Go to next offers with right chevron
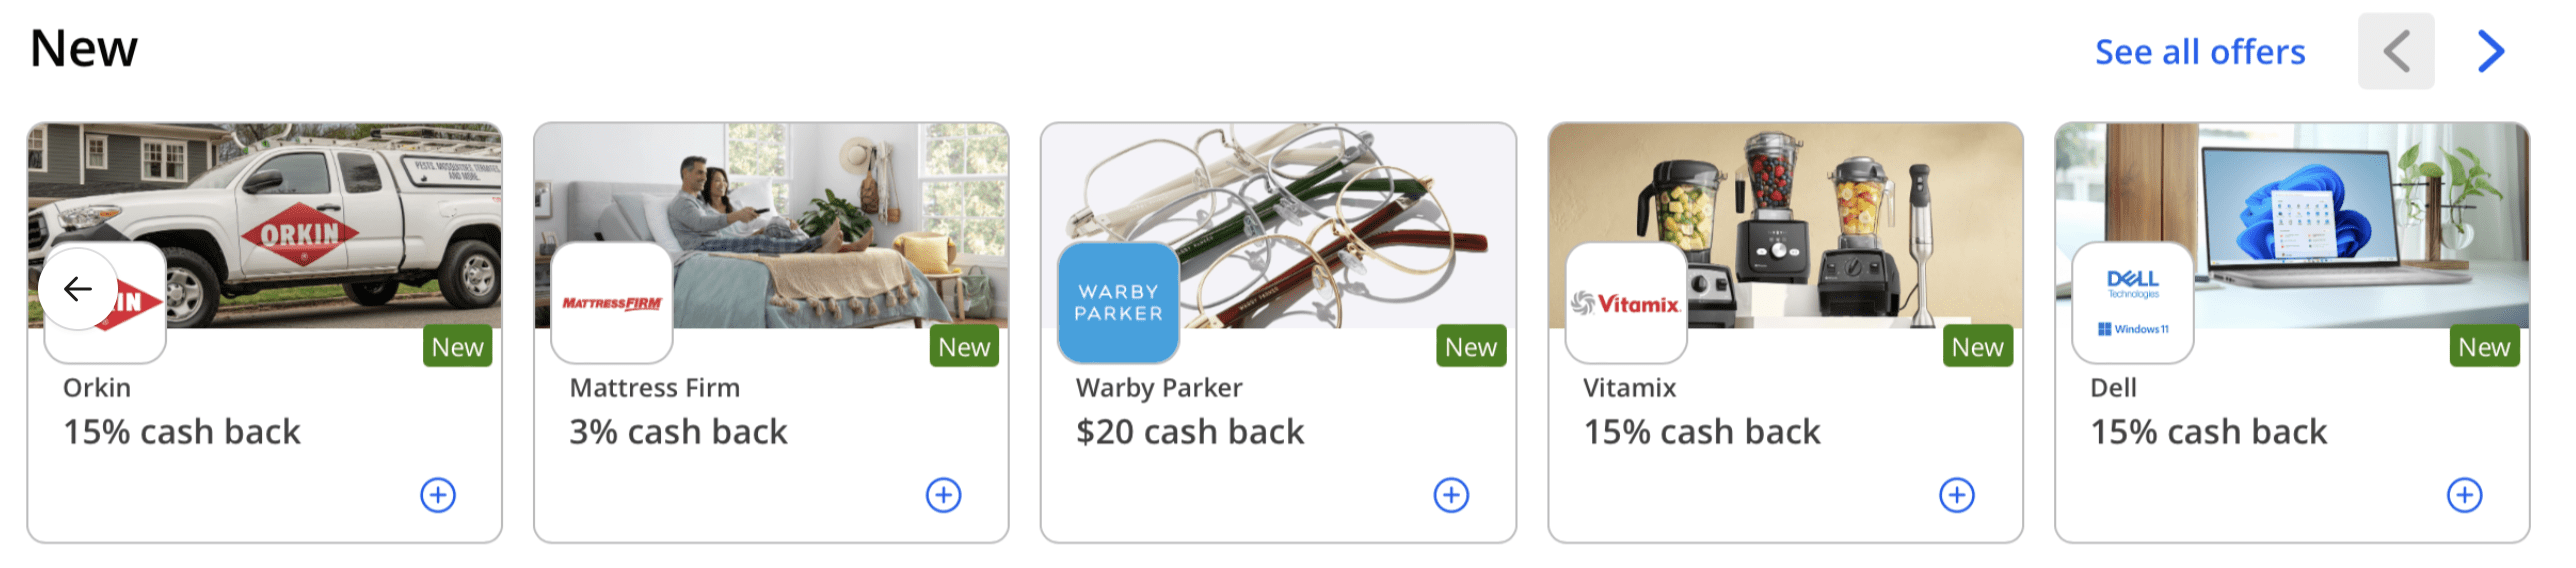The image size is (2576, 568). [x=2492, y=51]
